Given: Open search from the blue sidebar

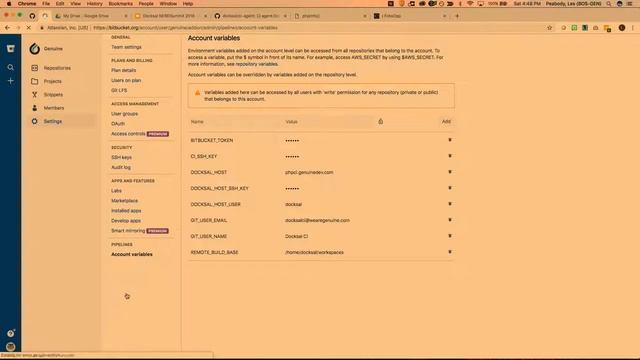Looking at the screenshot, I should (11, 67).
